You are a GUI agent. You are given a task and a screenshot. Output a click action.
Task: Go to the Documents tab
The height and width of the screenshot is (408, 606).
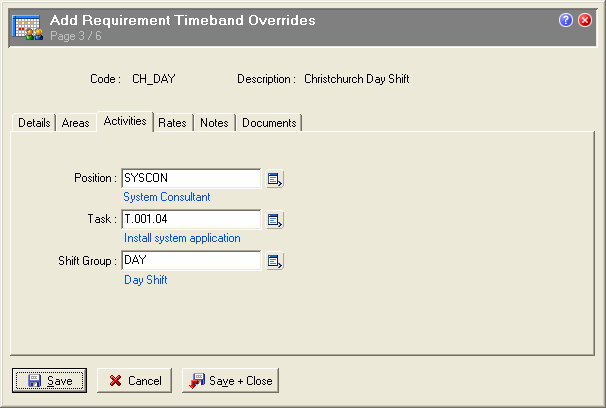[x=269, y=123]
